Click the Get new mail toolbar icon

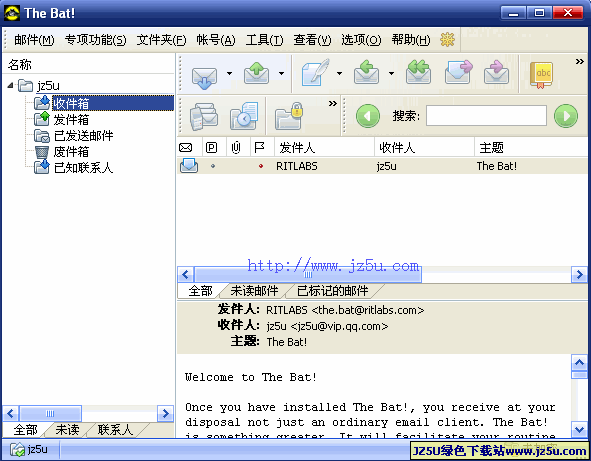point(205,77)
